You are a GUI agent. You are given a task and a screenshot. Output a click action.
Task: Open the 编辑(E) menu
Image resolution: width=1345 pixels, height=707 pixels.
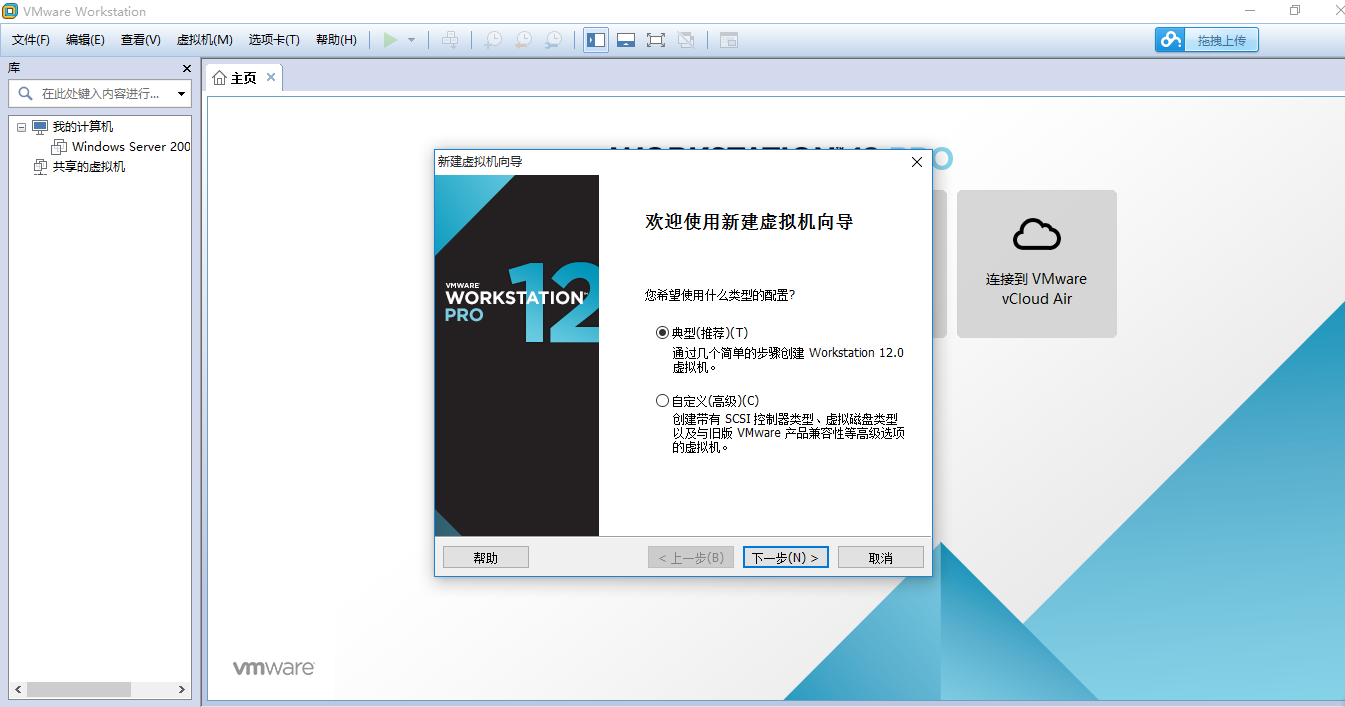click(85, 40)
